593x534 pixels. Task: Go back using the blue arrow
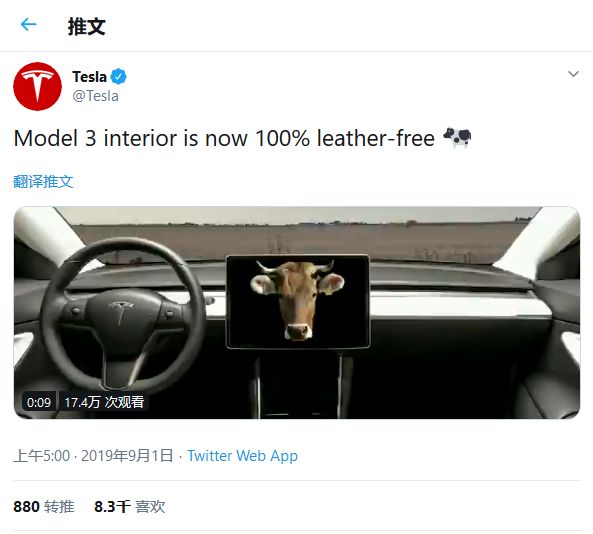[28, 25]
